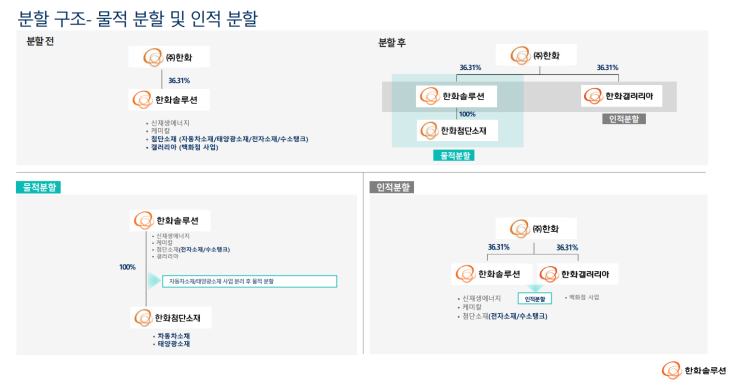743x385 pixels.
Task: Click the 한화갤러리아 logo in the lower 인적분할 section
Action: click(x=578, y=274)
